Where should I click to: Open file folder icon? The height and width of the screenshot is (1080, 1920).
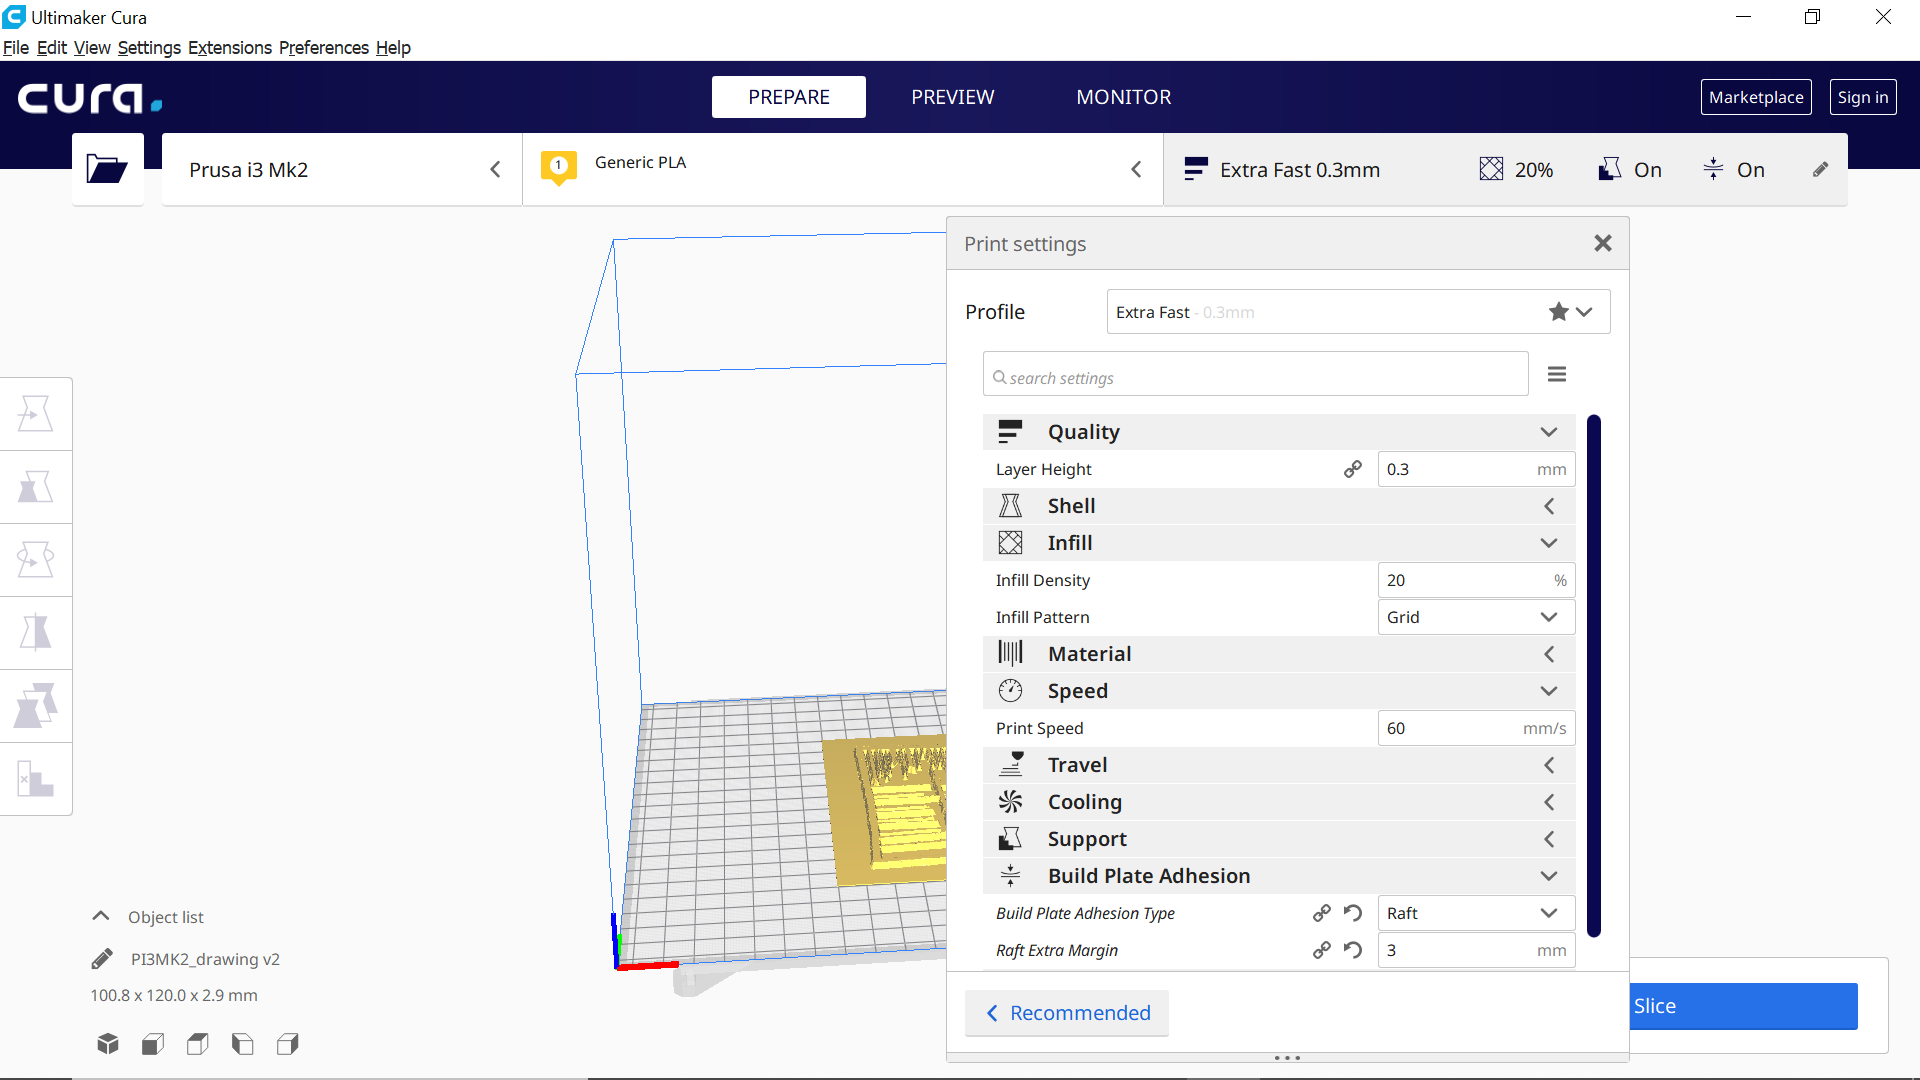[x=107, y=169]
